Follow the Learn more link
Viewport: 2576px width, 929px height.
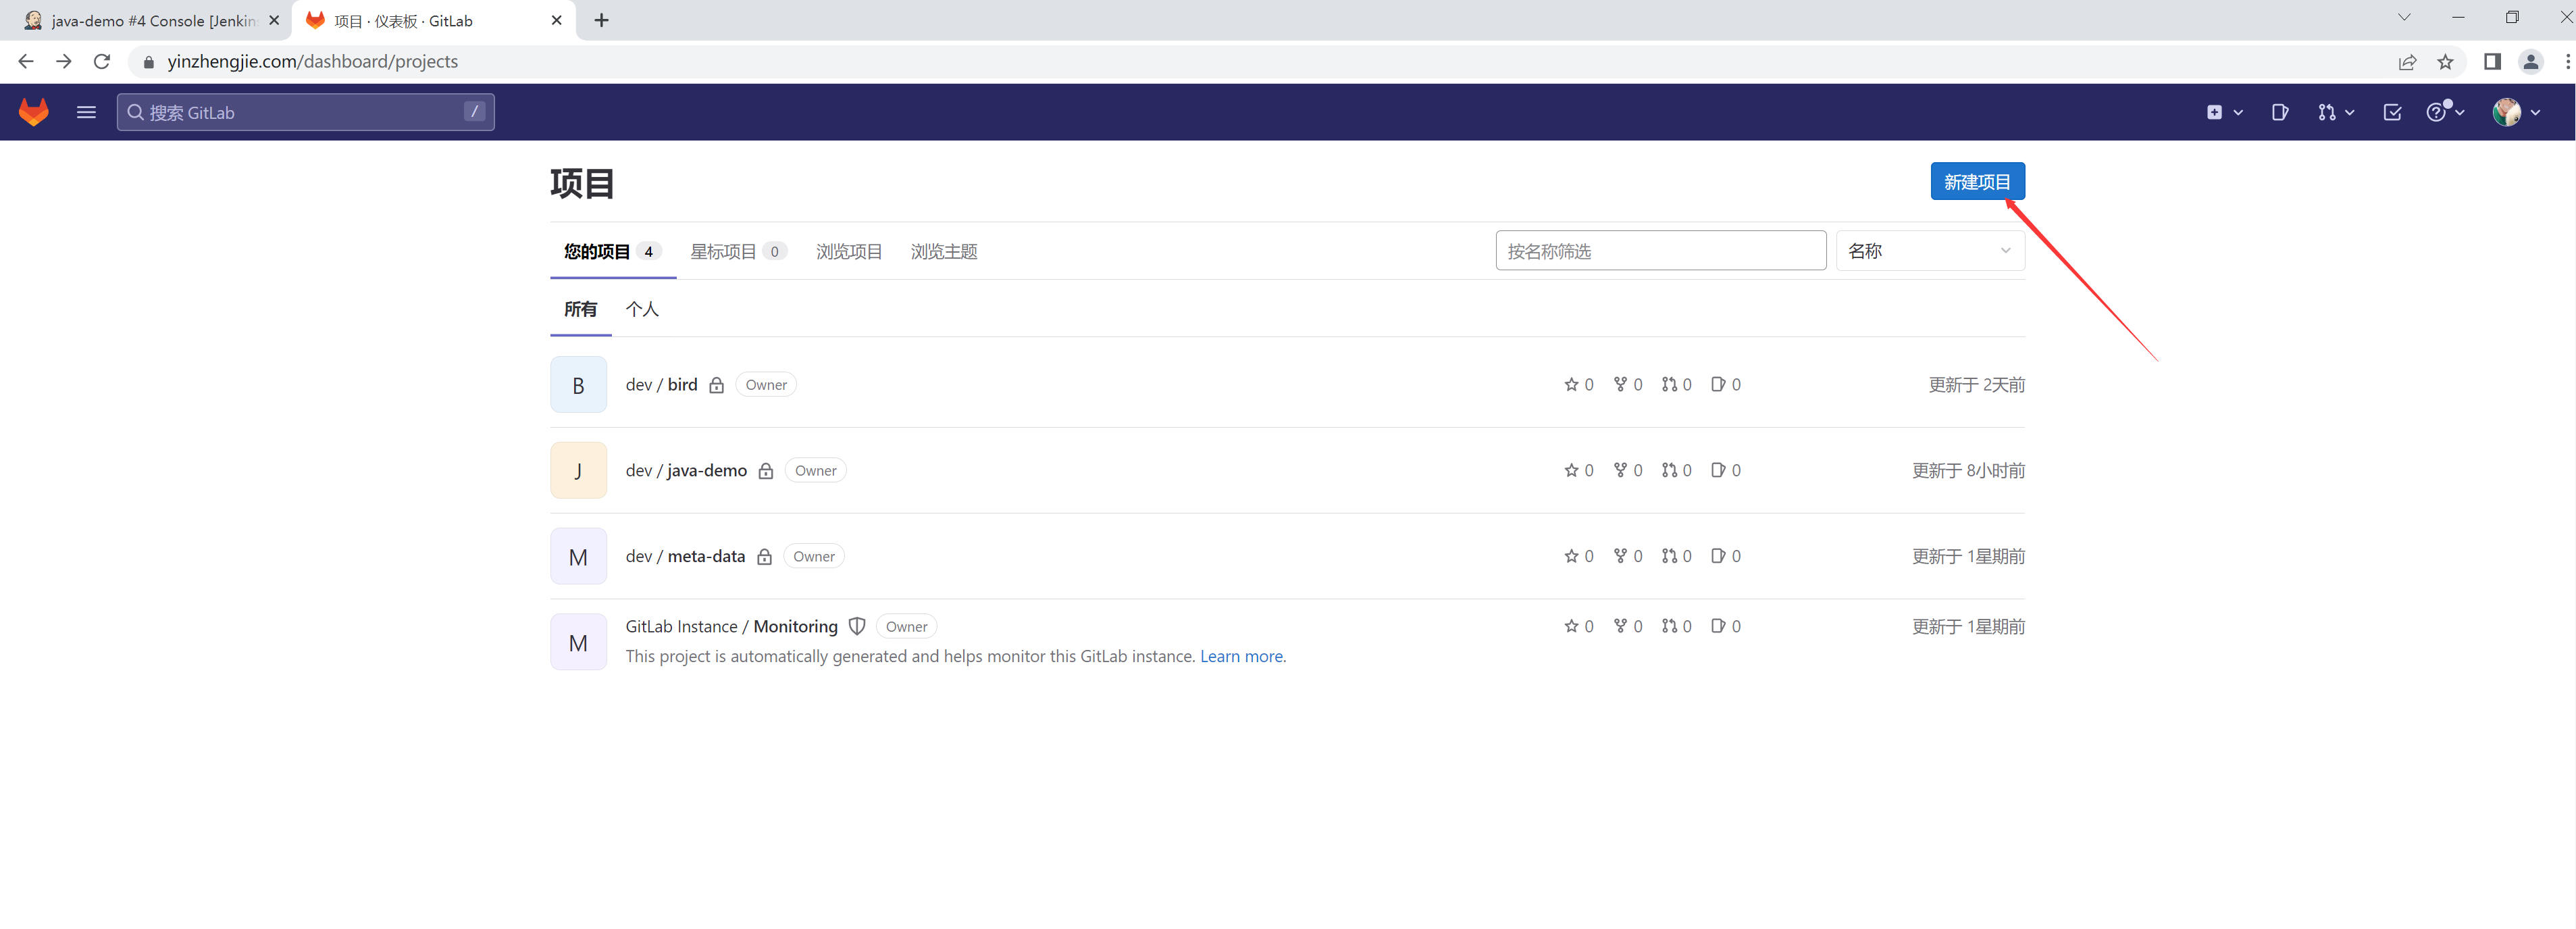click(1241, 656)
